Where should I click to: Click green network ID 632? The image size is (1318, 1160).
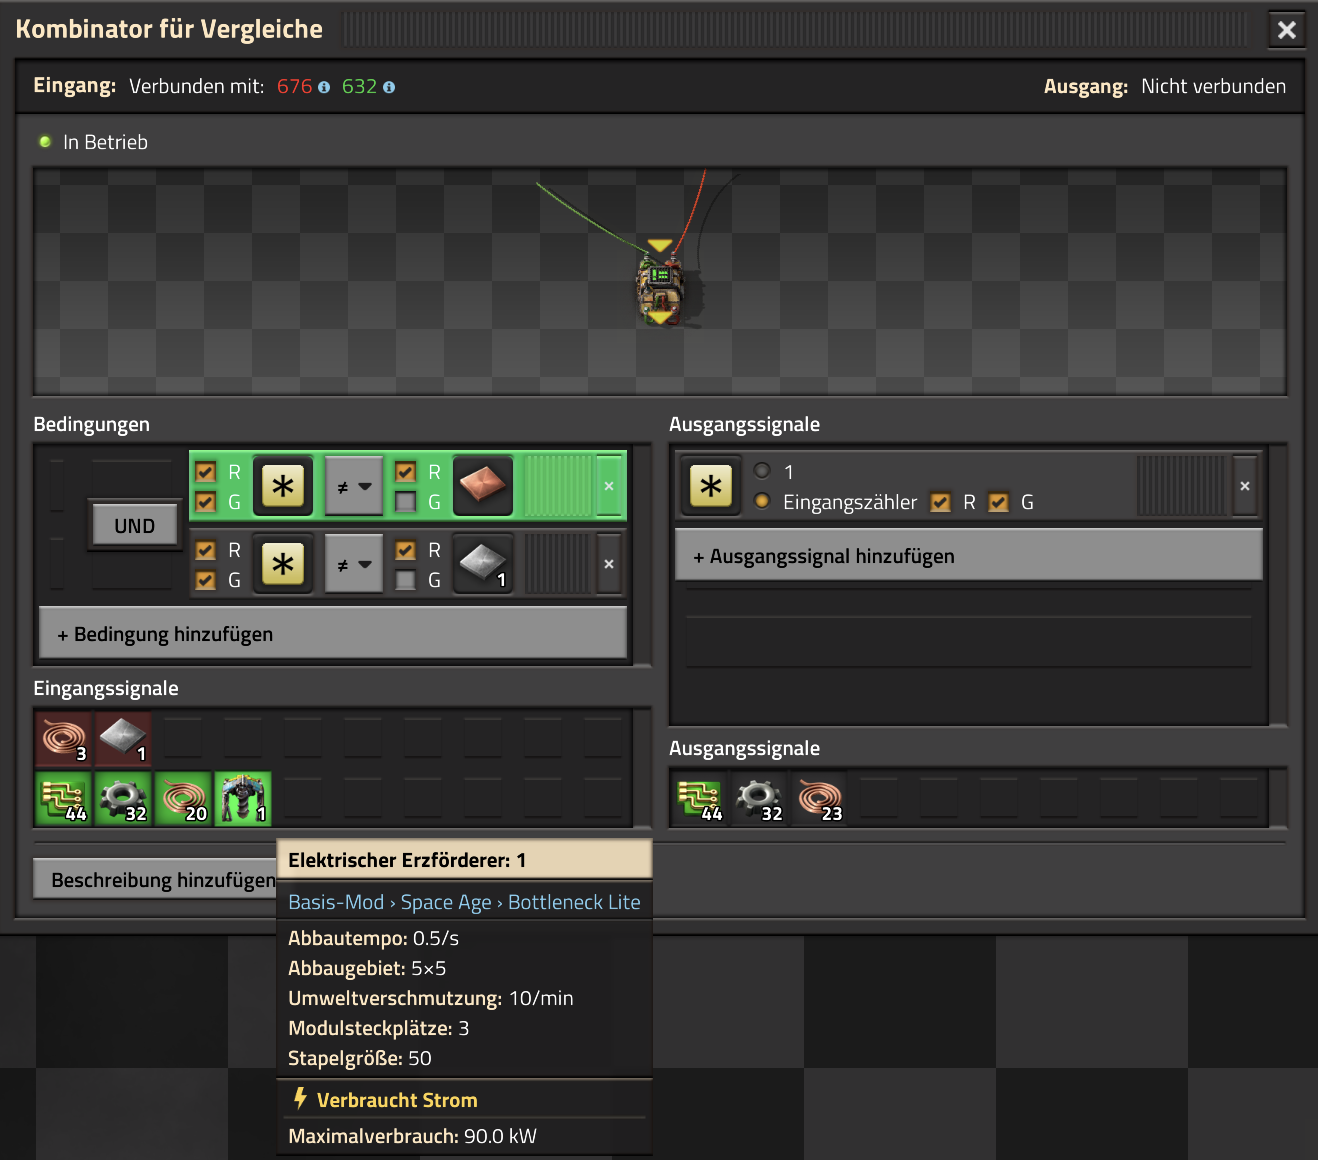pyautogui.click(x=359, y=87)
